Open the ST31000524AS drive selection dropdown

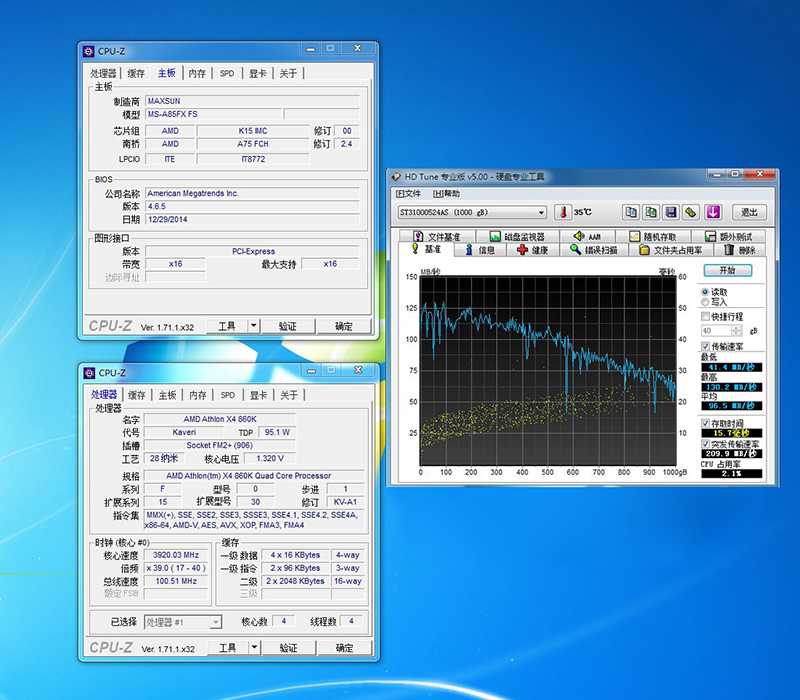472,212
